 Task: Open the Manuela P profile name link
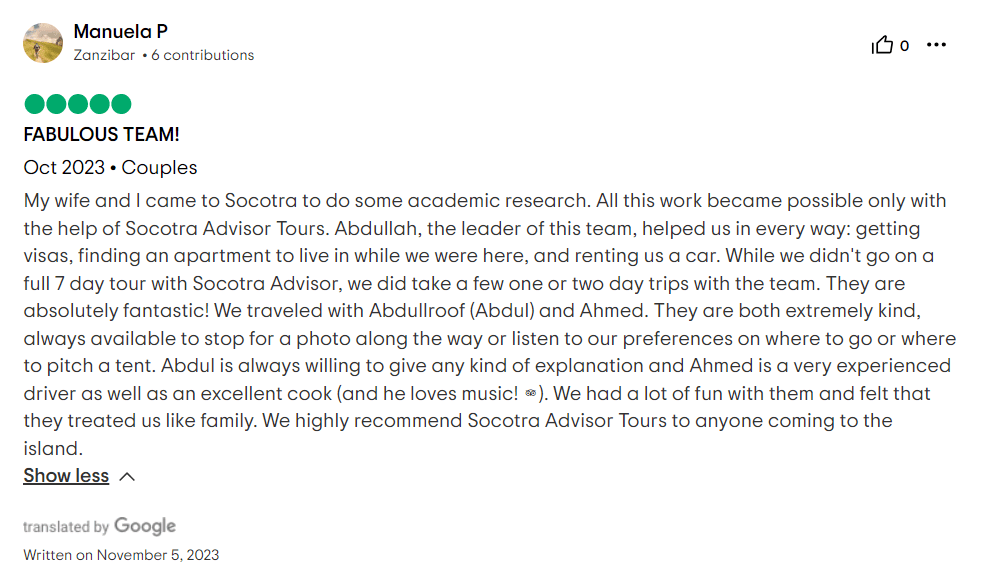[x=120, y=32]
